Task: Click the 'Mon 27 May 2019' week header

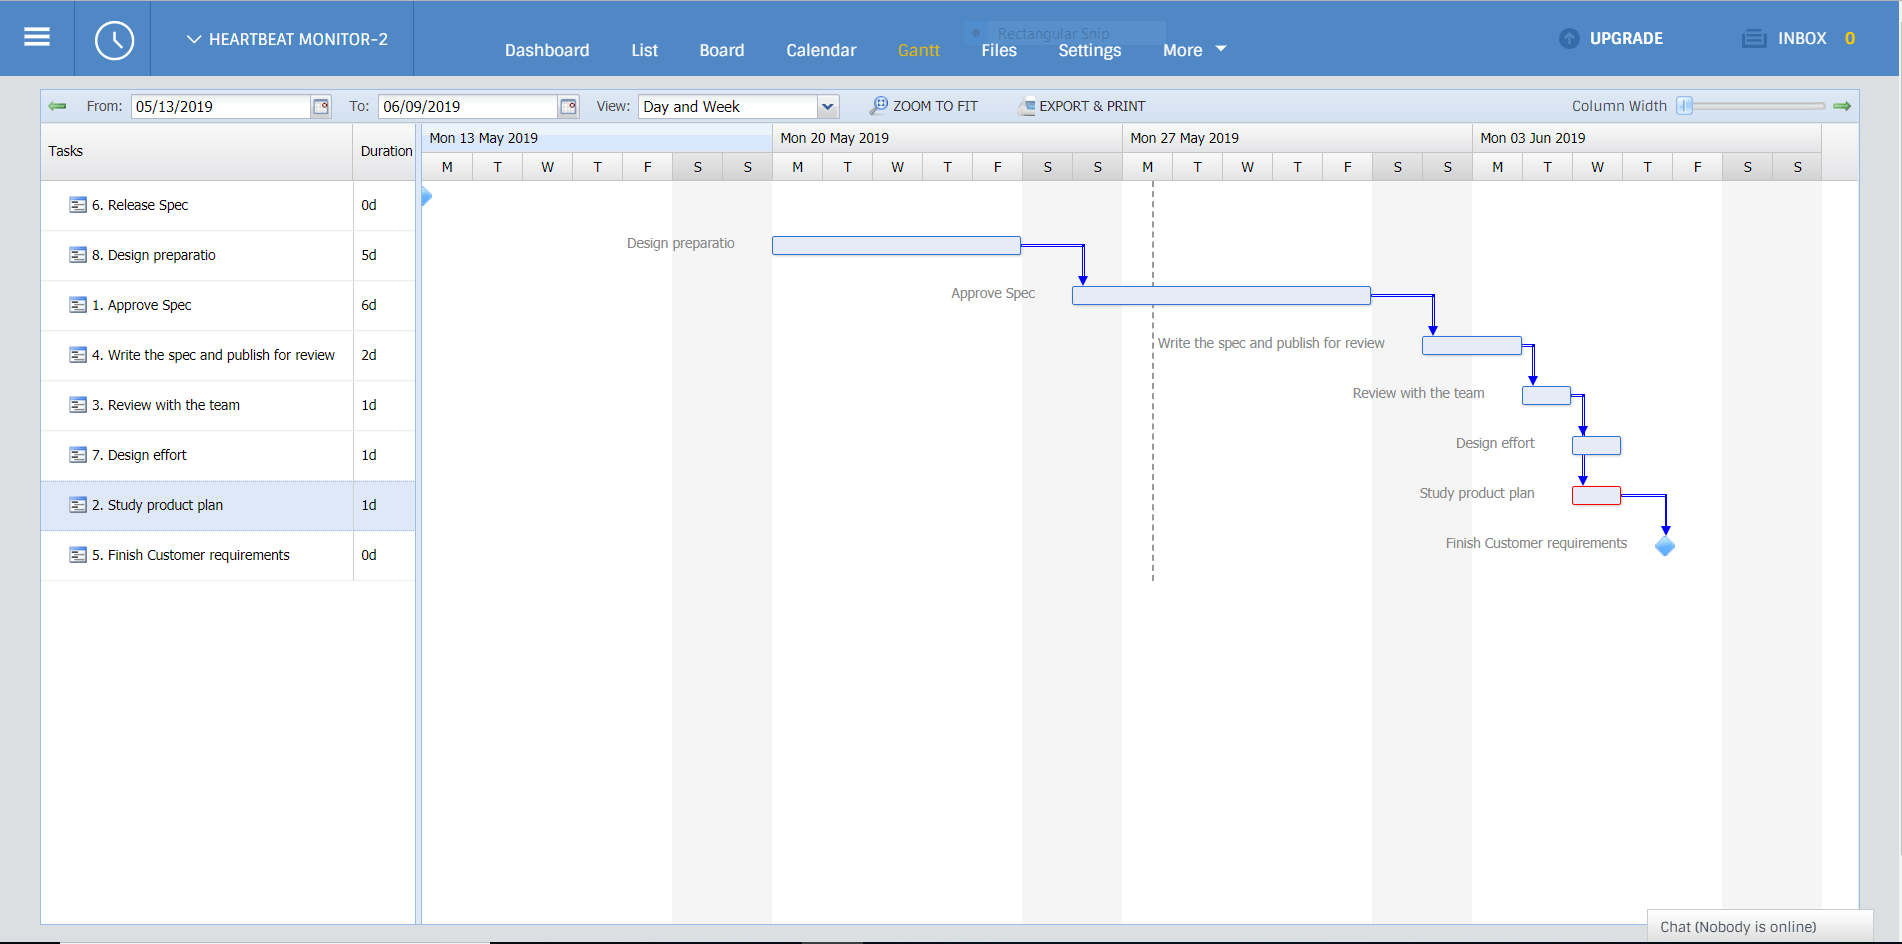Action: [x=1297, y=138]
